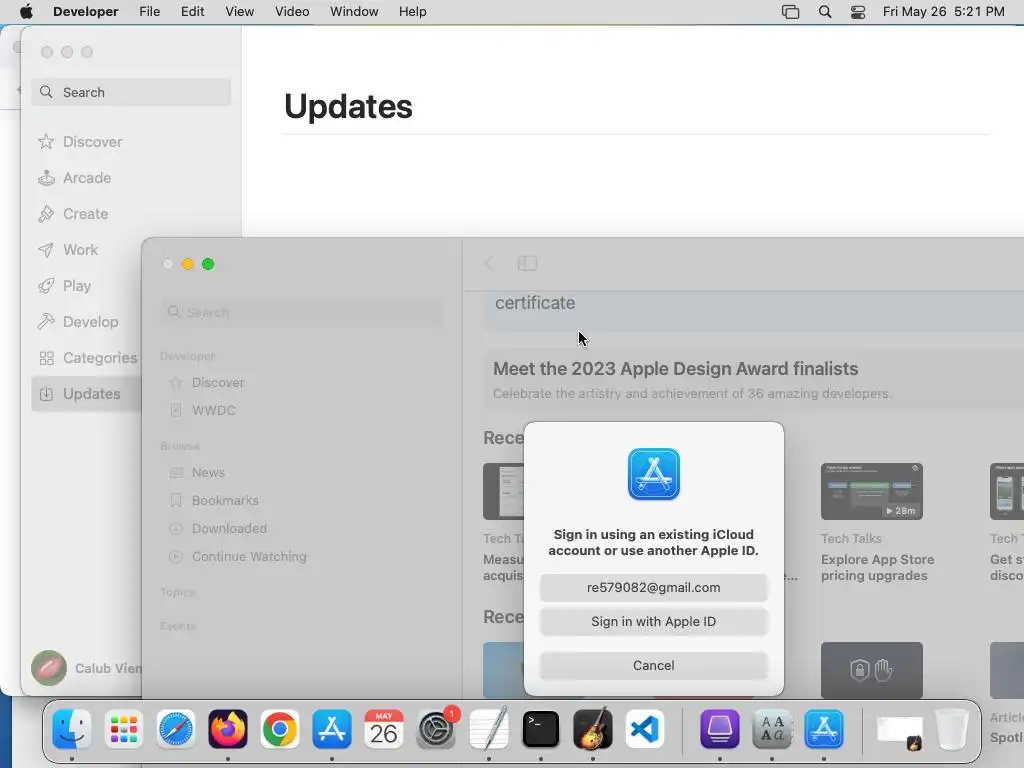Expand Events section in Developer sidebar
The height and width of the screenshot is (768, 1024).
tap(178, 626)
